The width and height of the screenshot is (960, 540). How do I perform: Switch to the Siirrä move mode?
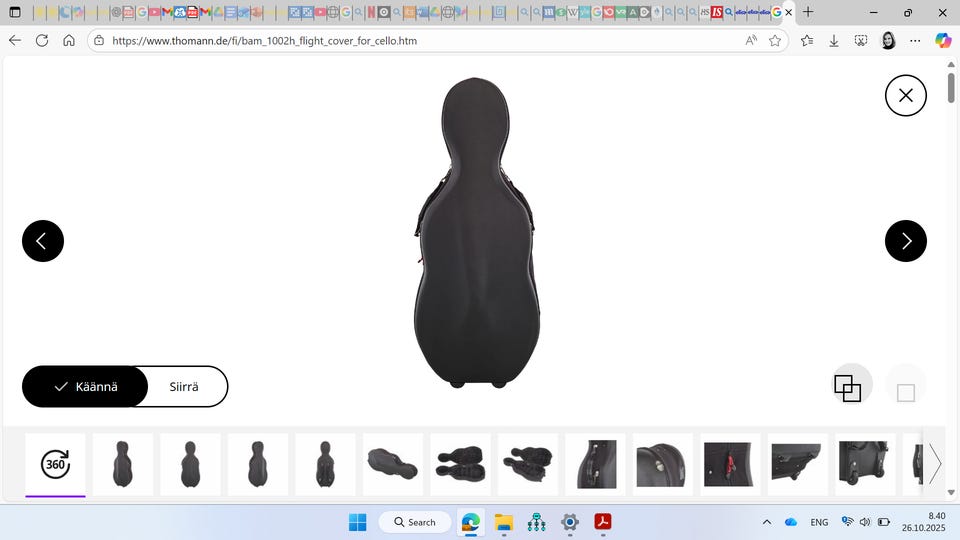coord(184,386)
